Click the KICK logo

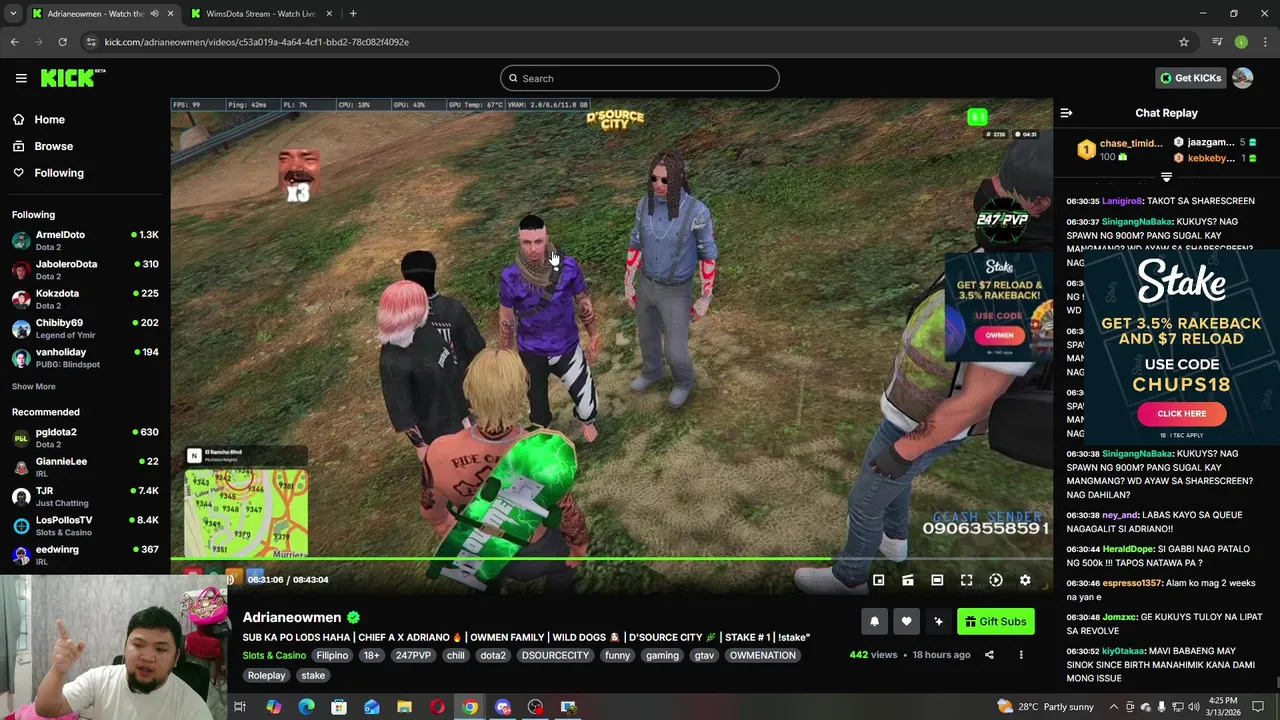(72, 78)
